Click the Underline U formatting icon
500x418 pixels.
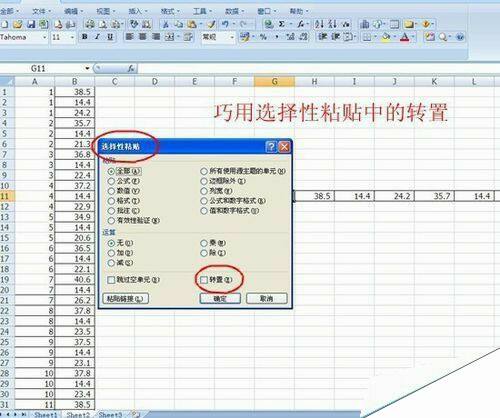point(110,37)
